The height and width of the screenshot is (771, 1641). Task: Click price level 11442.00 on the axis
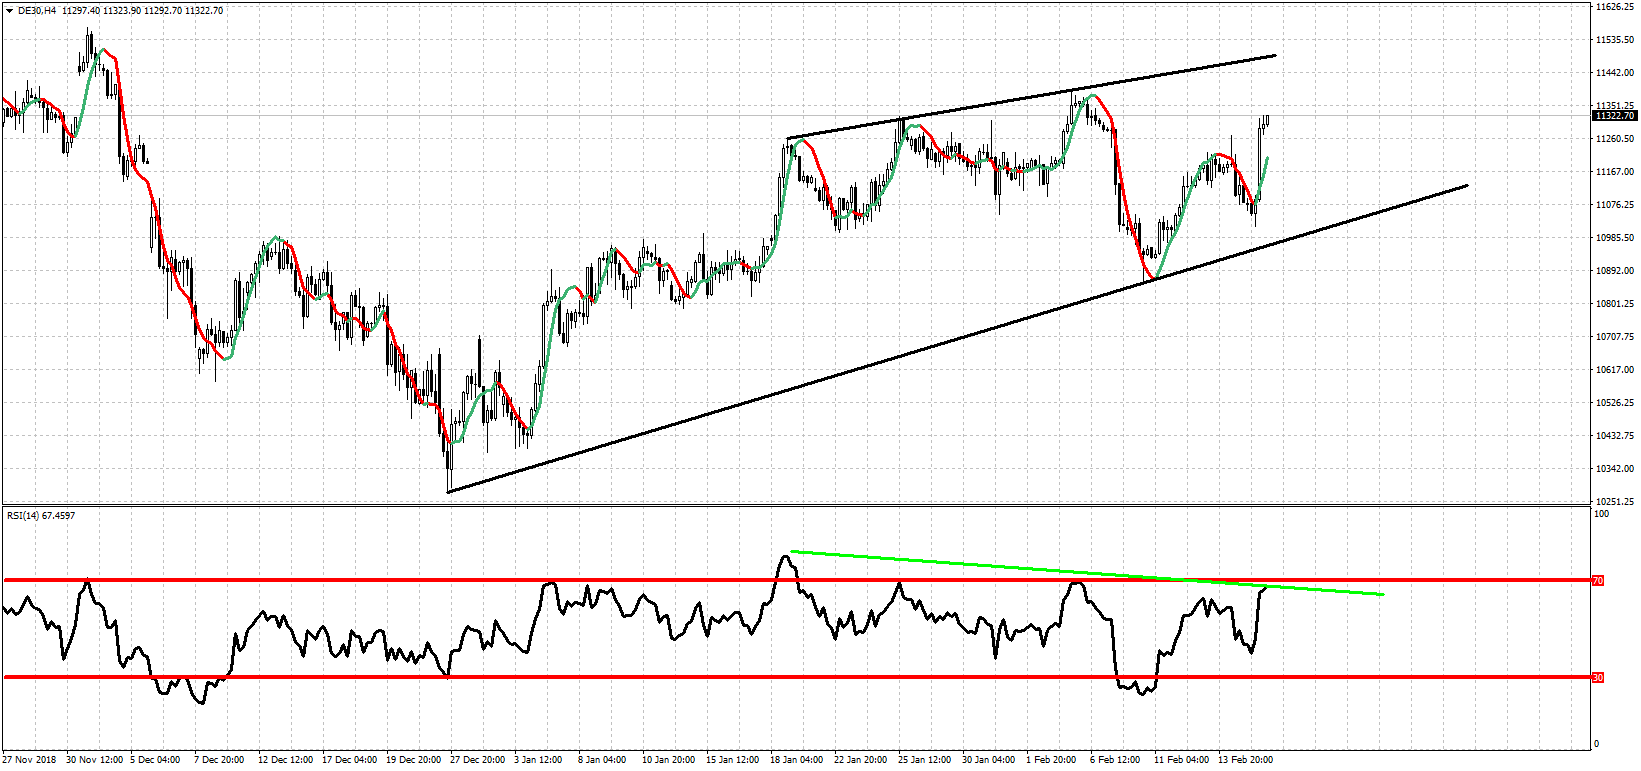1615,73
